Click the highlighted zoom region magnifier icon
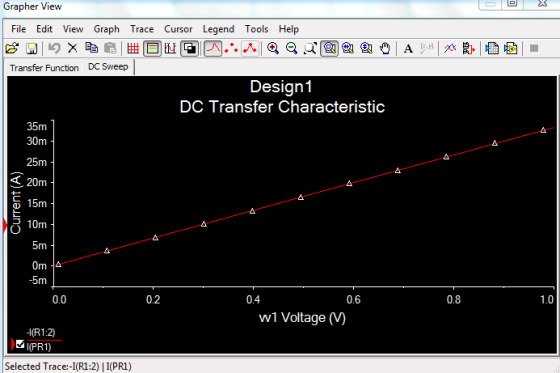Image resolution: width=560 pixels, height=373 pixels. (x=330, y=49)
